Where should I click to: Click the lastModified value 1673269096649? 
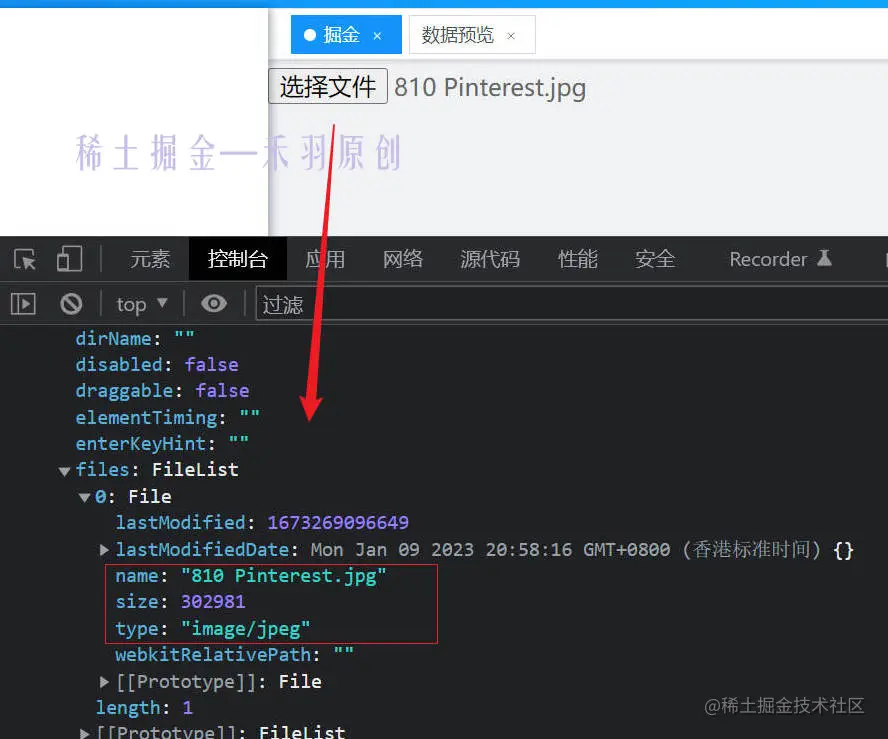(x=338, y=522)
